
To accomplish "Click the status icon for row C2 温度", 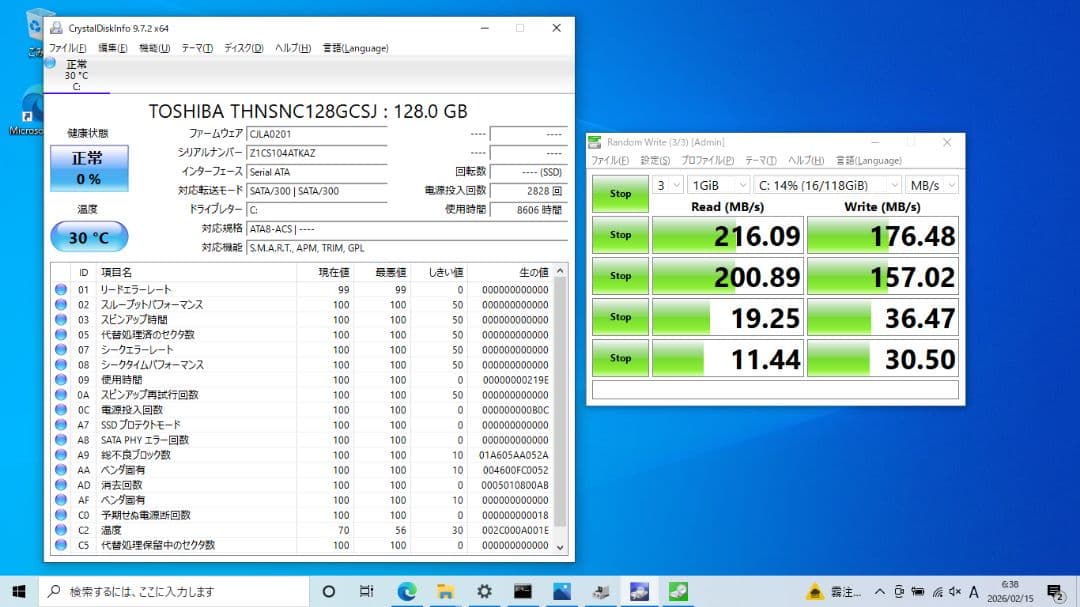I will 61,530.
